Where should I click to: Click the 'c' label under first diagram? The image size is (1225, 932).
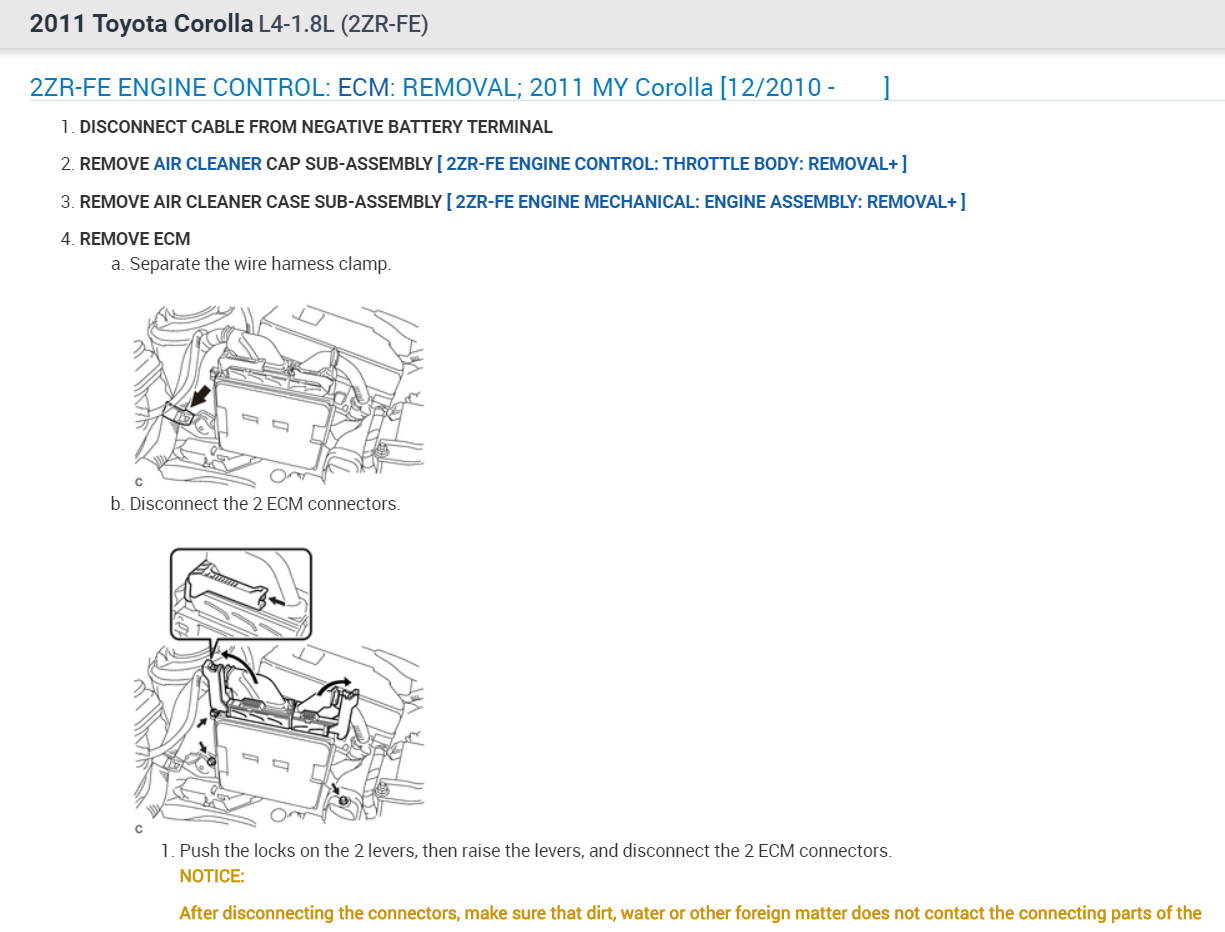pos(138,483)
